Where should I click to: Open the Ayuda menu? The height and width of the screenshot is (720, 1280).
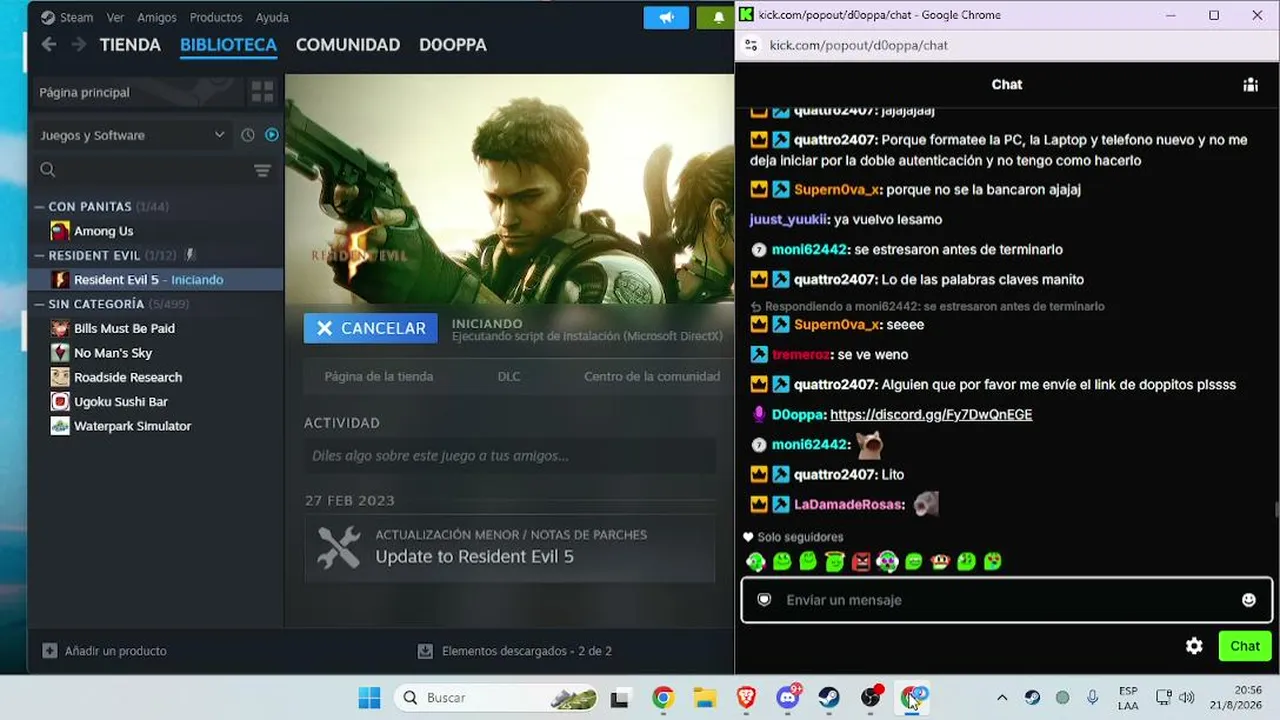click(x=272, y=17)
